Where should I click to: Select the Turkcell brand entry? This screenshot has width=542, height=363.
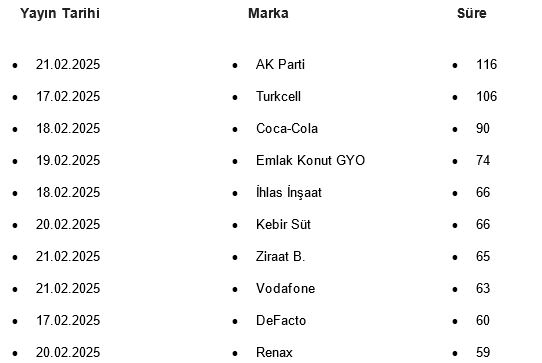278,96
